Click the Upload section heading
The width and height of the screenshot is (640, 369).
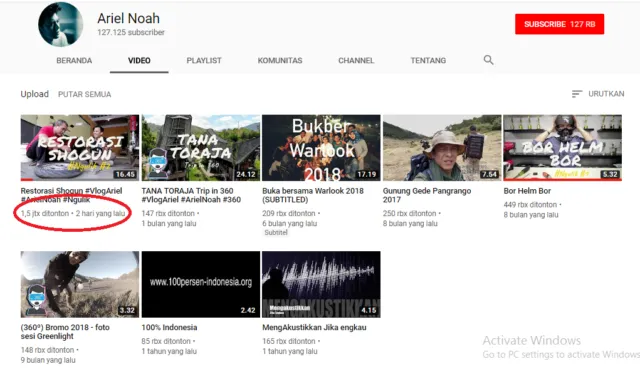(x=35, y=94)
